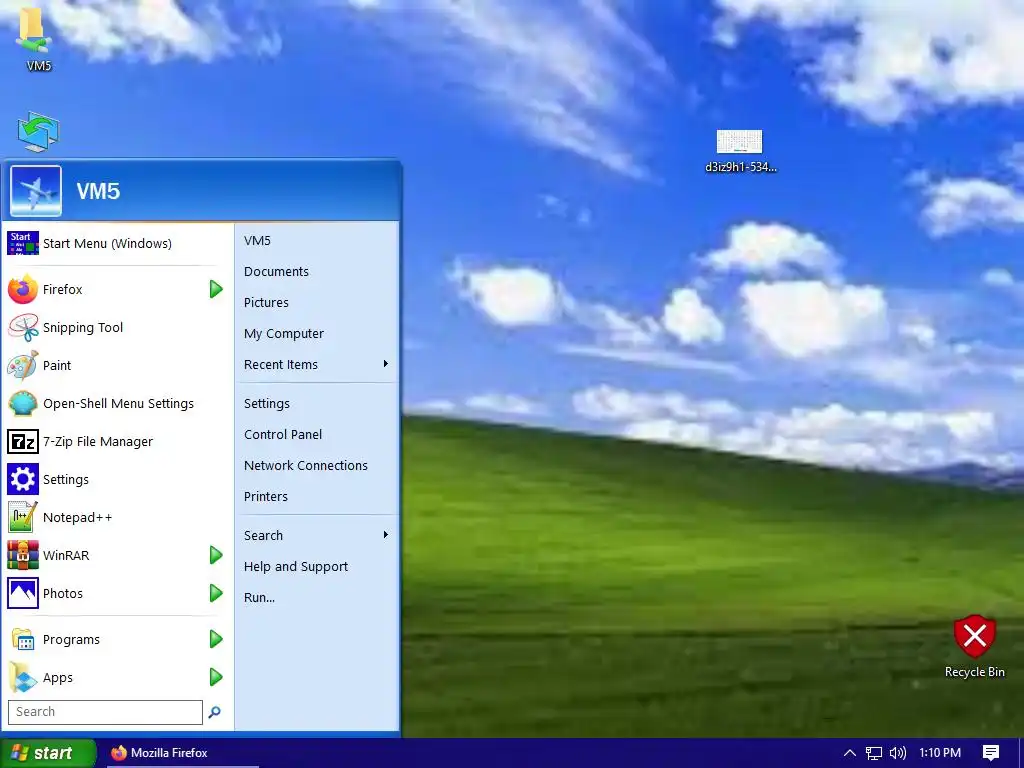This screenshot has width=1024, height=768.
Task: Launch Snipping Tool scissors icon
Action: [23, 327]
